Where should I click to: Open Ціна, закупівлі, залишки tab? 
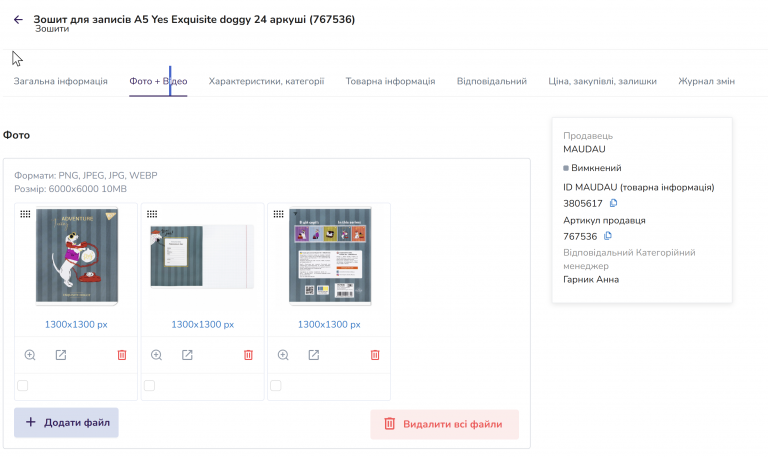pos(602,81)
